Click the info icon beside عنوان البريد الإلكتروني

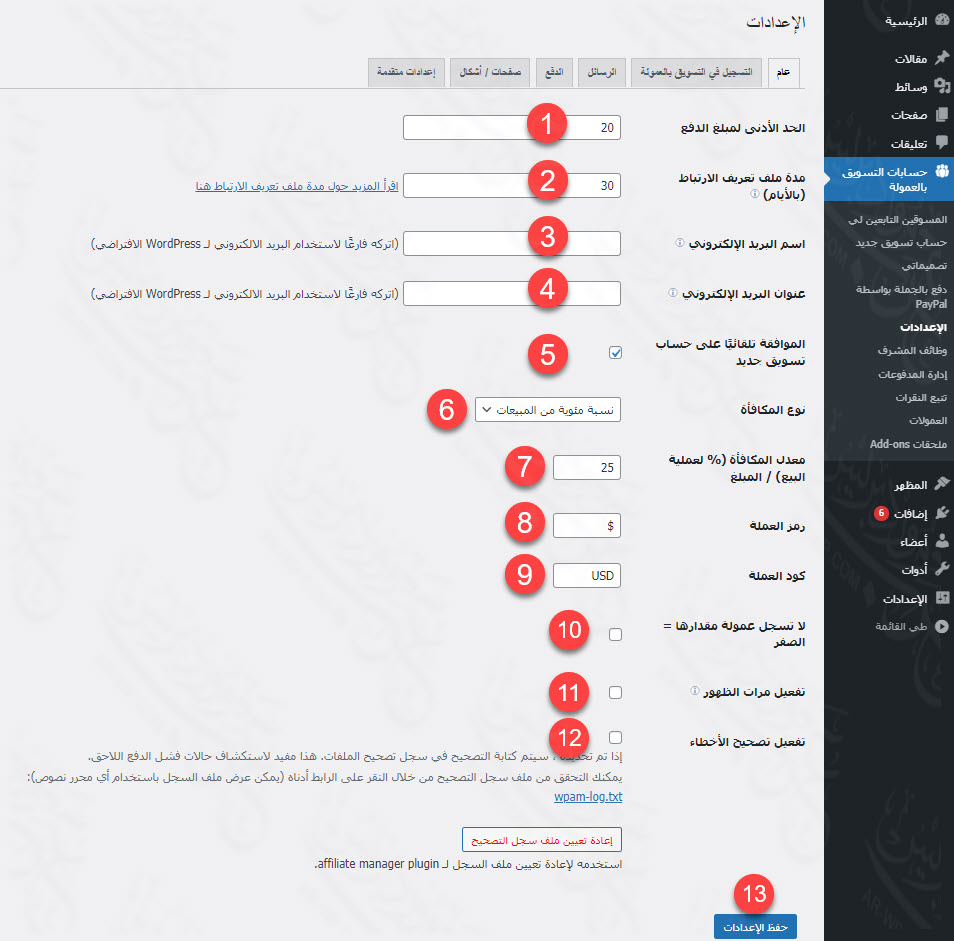672,293
